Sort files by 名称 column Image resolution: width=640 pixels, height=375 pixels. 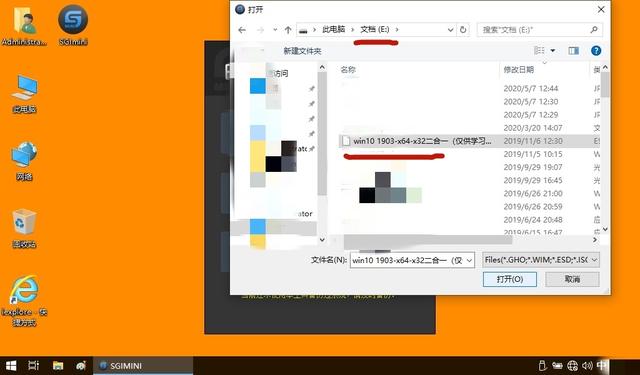(348, 70)
